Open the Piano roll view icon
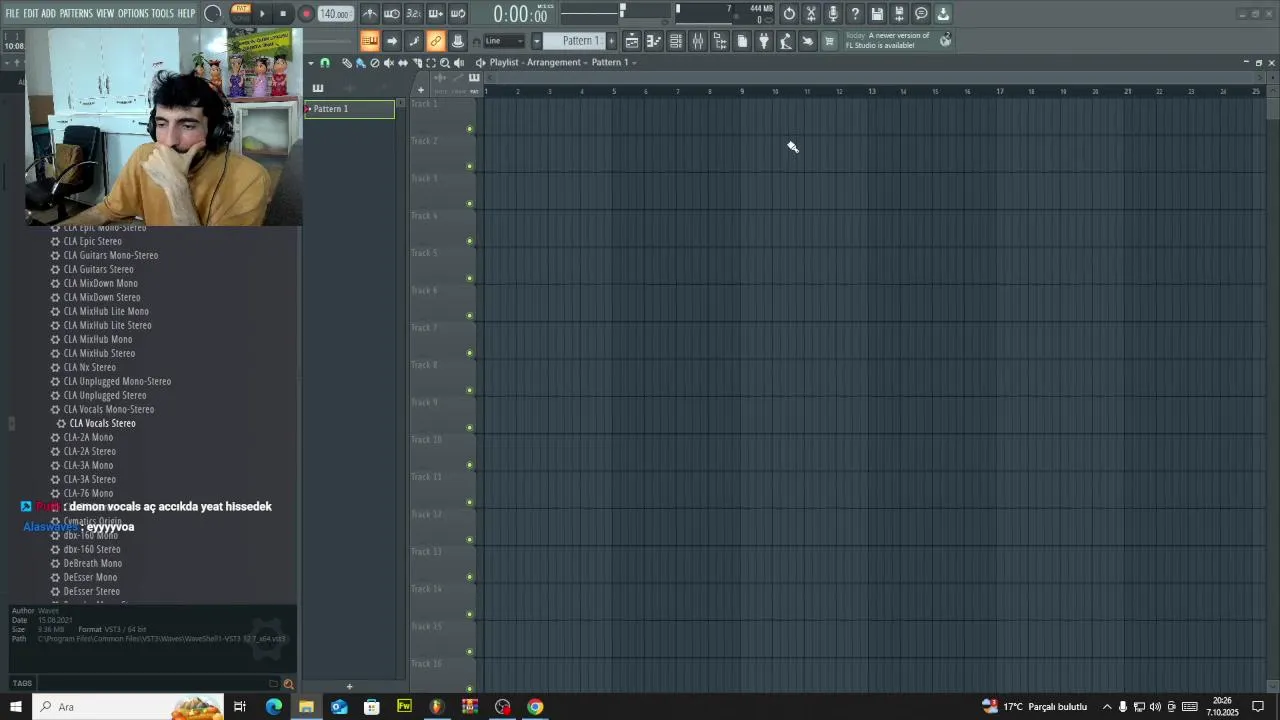This screenshot has width=1280, height=720. [654, 41]
